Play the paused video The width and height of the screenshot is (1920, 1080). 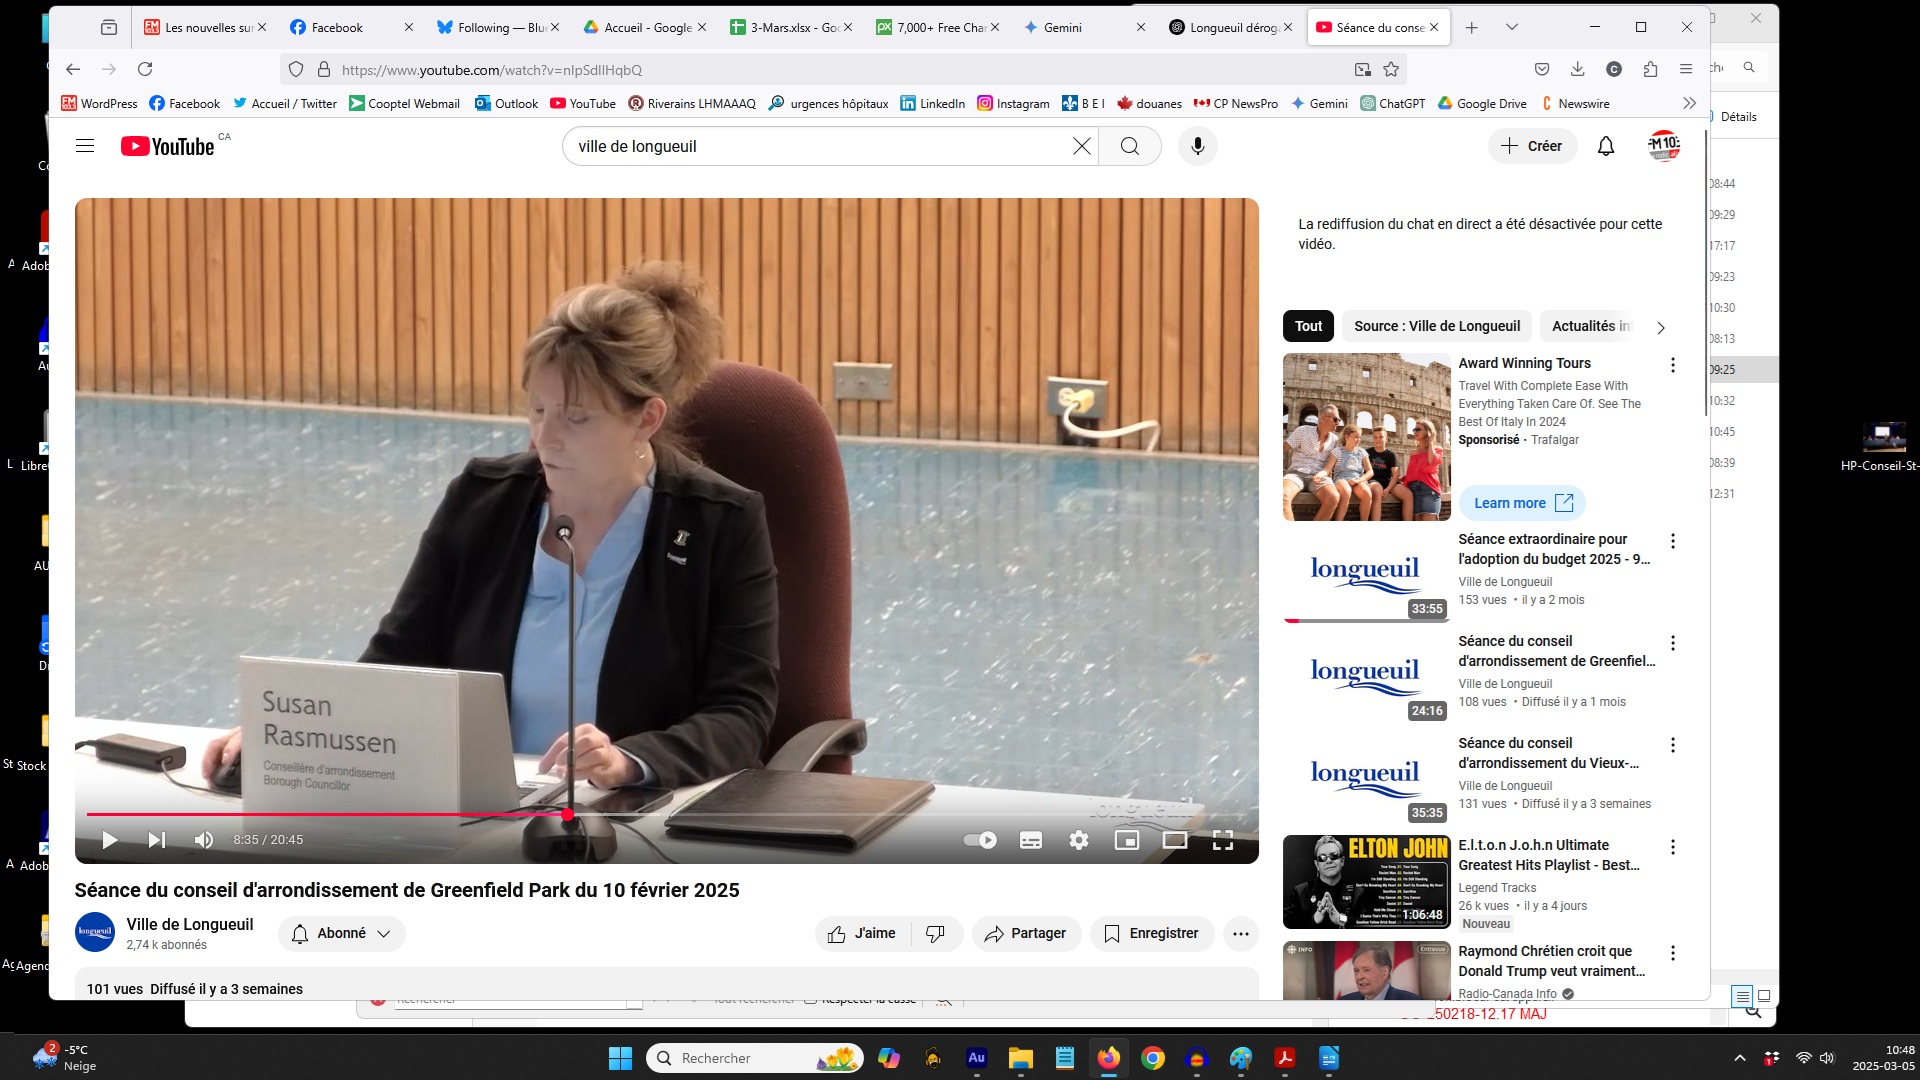pos(110,840)
